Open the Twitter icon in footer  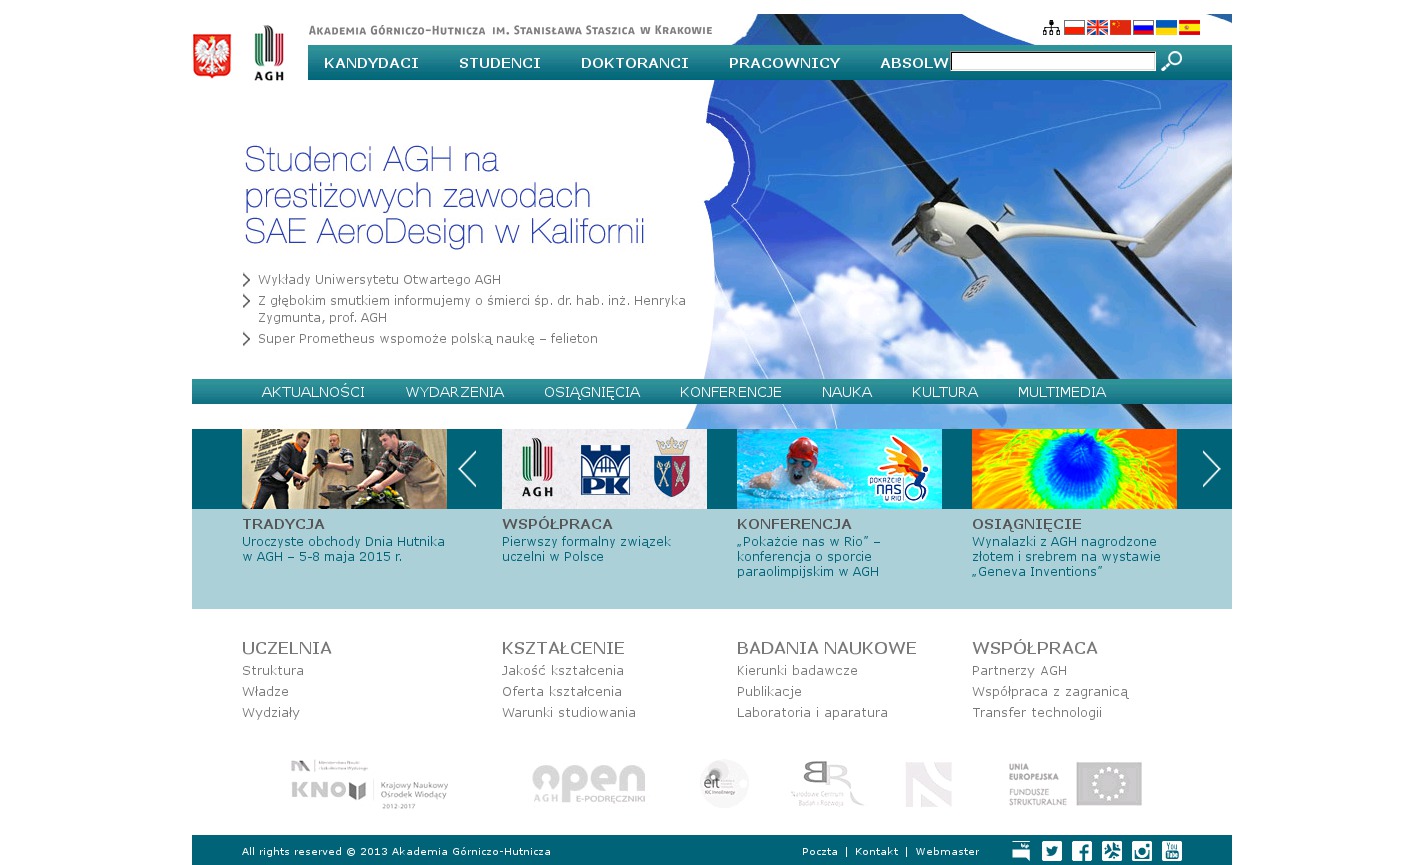[x=1052, y=851]
